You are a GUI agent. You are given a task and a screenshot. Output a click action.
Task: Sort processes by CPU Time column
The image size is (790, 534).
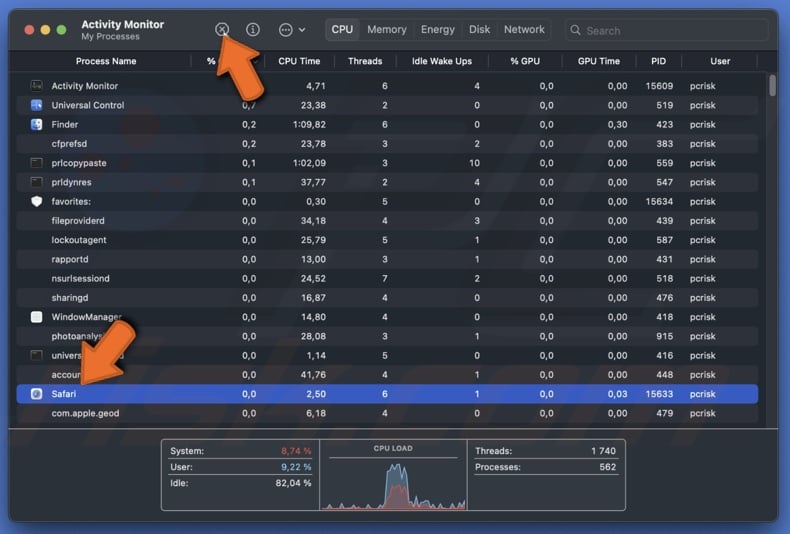pyautogui.click(x=299, y=61)
